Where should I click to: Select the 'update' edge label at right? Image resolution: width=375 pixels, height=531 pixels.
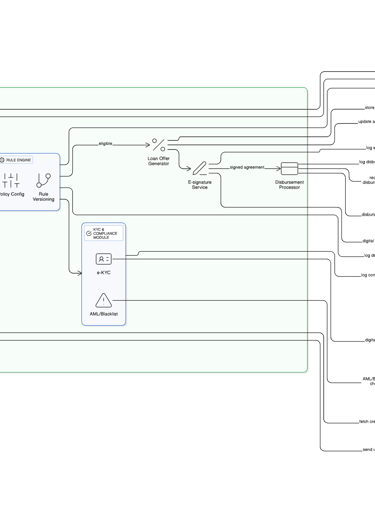point(367,122)
